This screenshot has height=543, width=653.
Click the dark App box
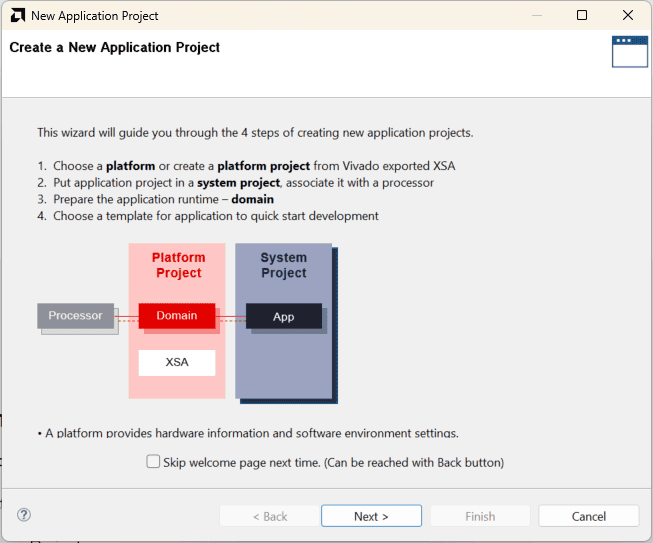(284, 317)
